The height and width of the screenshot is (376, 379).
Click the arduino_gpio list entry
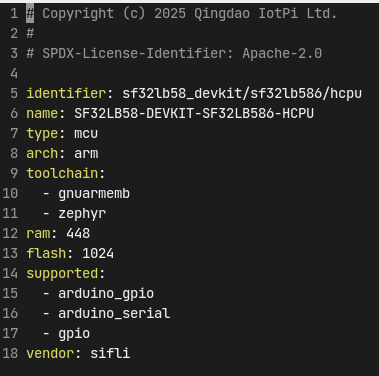pyautogui.click(x=106, y=294)
